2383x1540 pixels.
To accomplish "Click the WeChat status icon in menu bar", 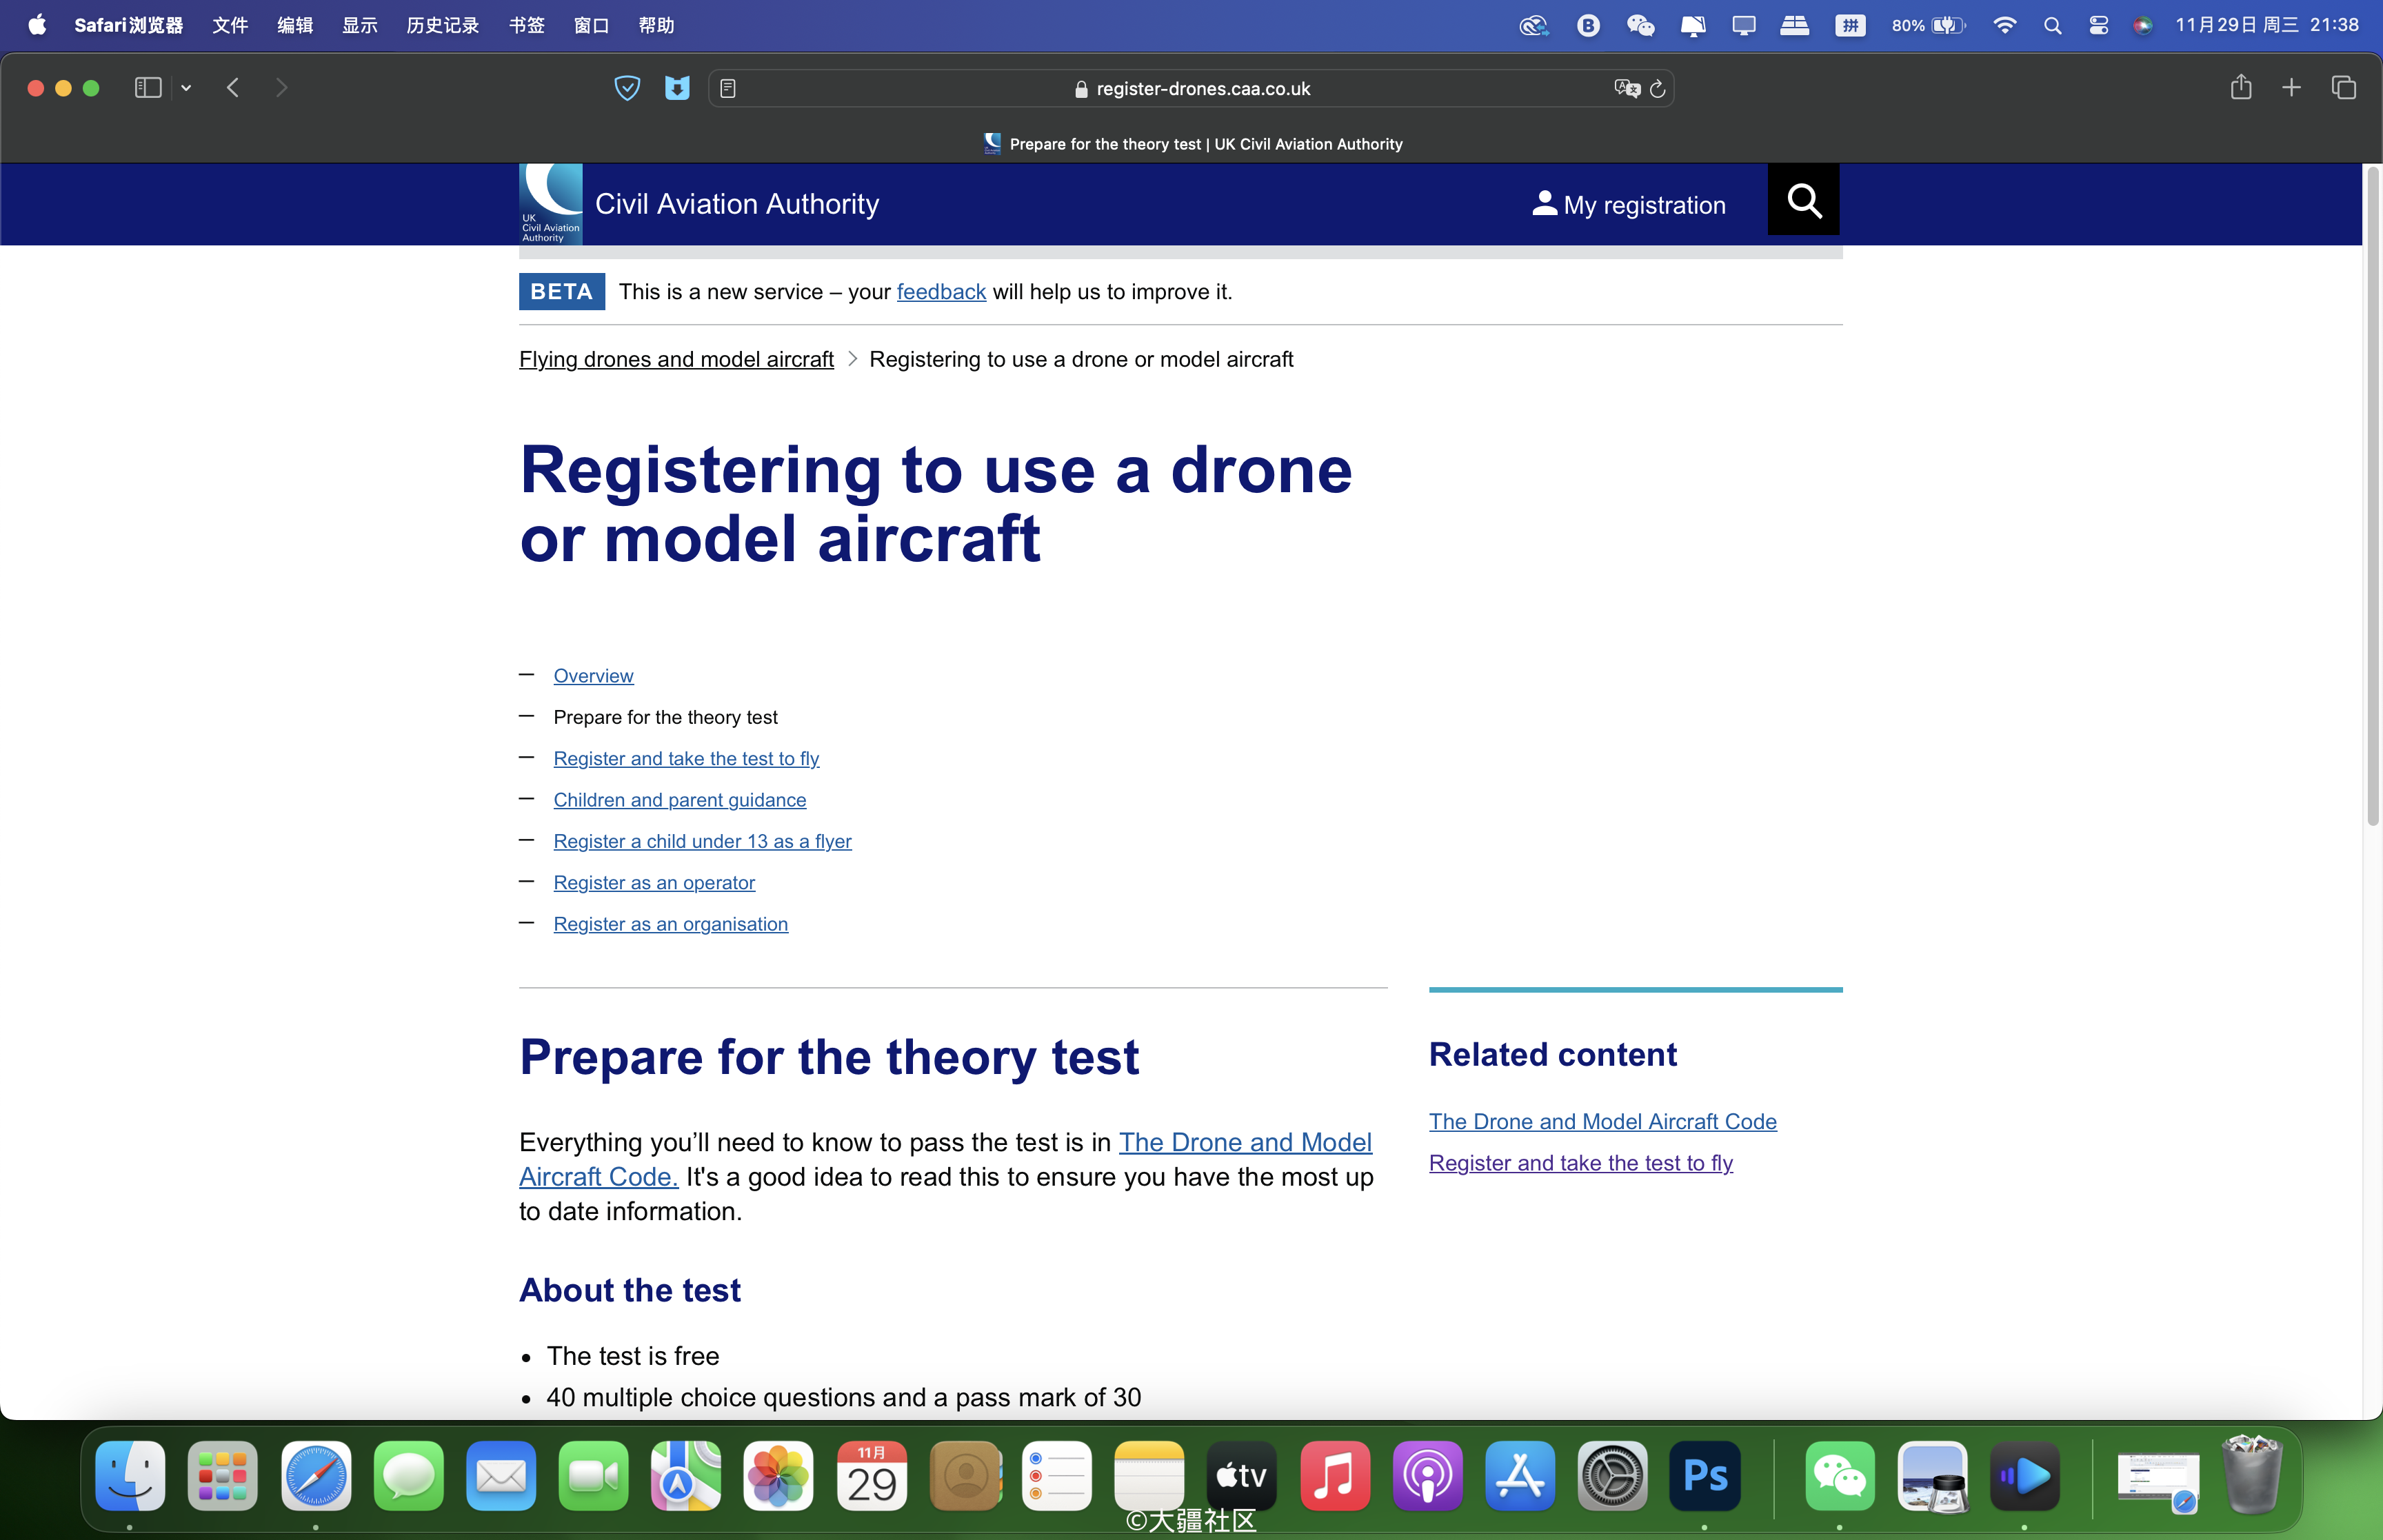I will click(x=1640, y=25).
